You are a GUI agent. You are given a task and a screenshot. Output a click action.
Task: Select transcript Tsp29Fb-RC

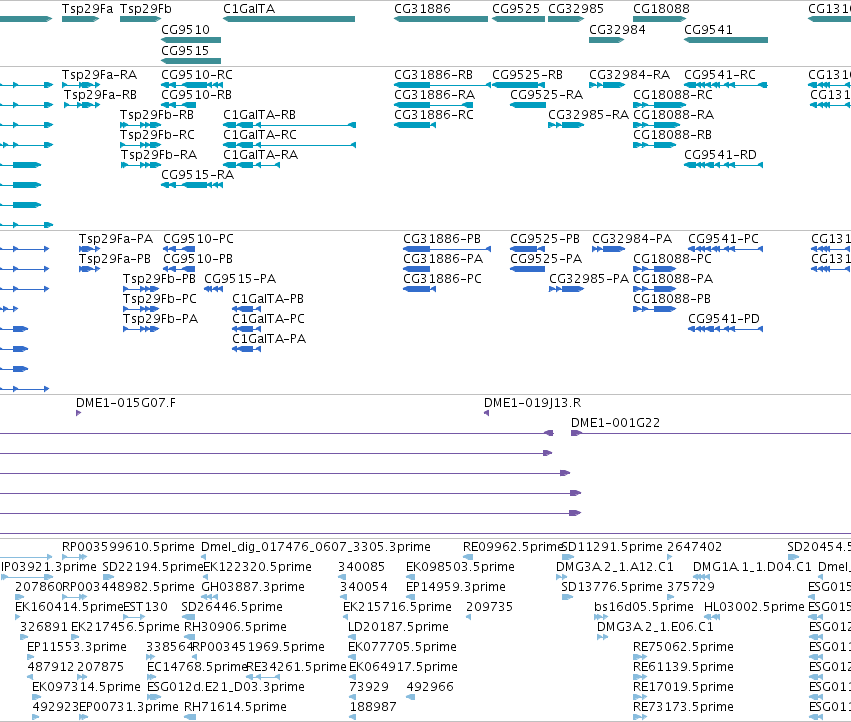click(140, 145)
